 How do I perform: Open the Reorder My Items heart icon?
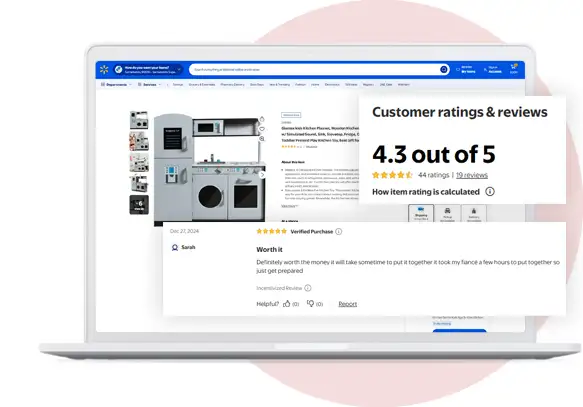[458, 70]
